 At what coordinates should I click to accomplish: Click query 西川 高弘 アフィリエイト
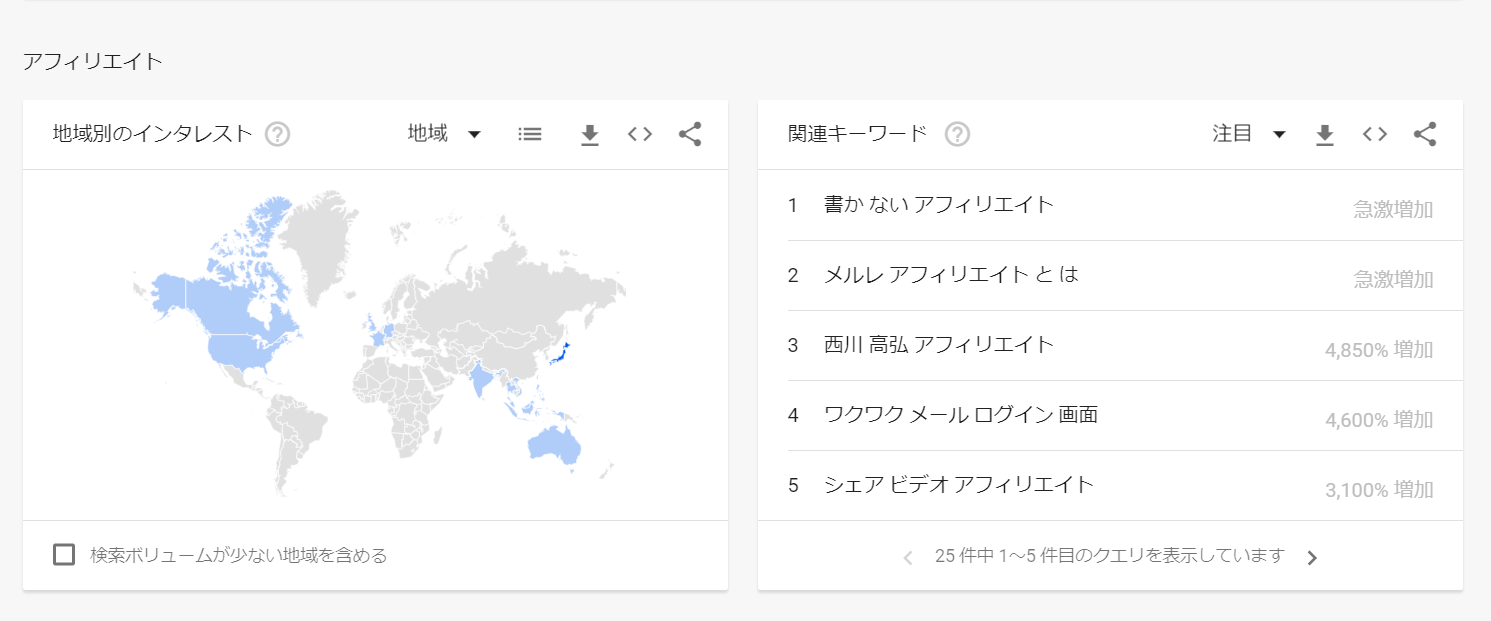938,345
